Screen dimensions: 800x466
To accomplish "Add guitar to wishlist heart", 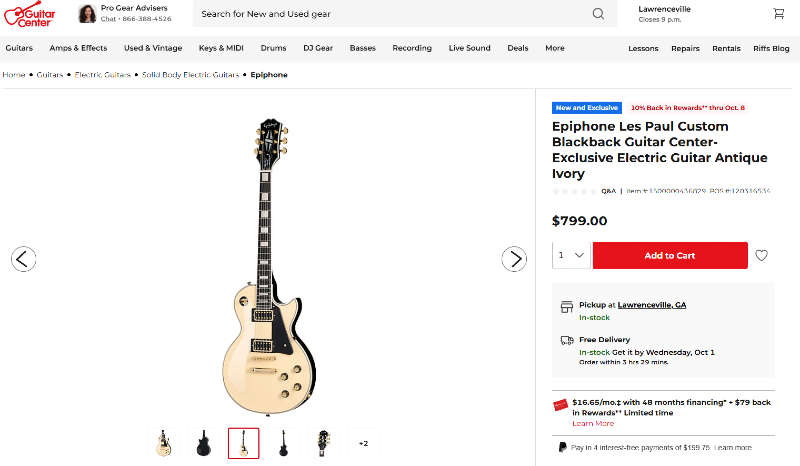I will pos(762,256).
